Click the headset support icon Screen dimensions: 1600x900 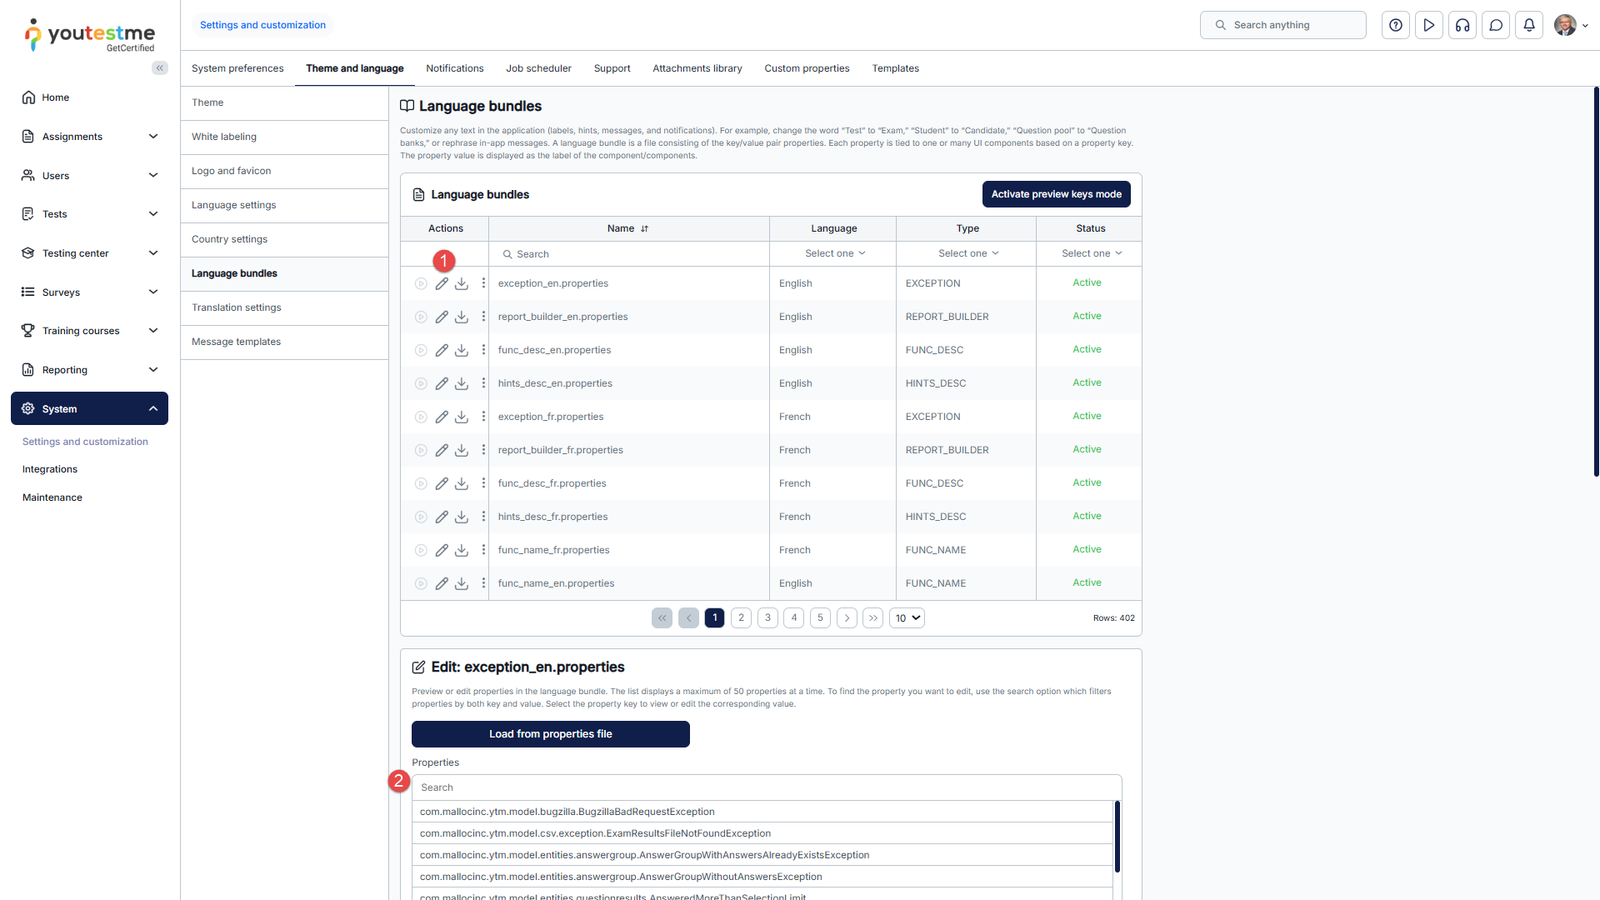(1462, 25)
